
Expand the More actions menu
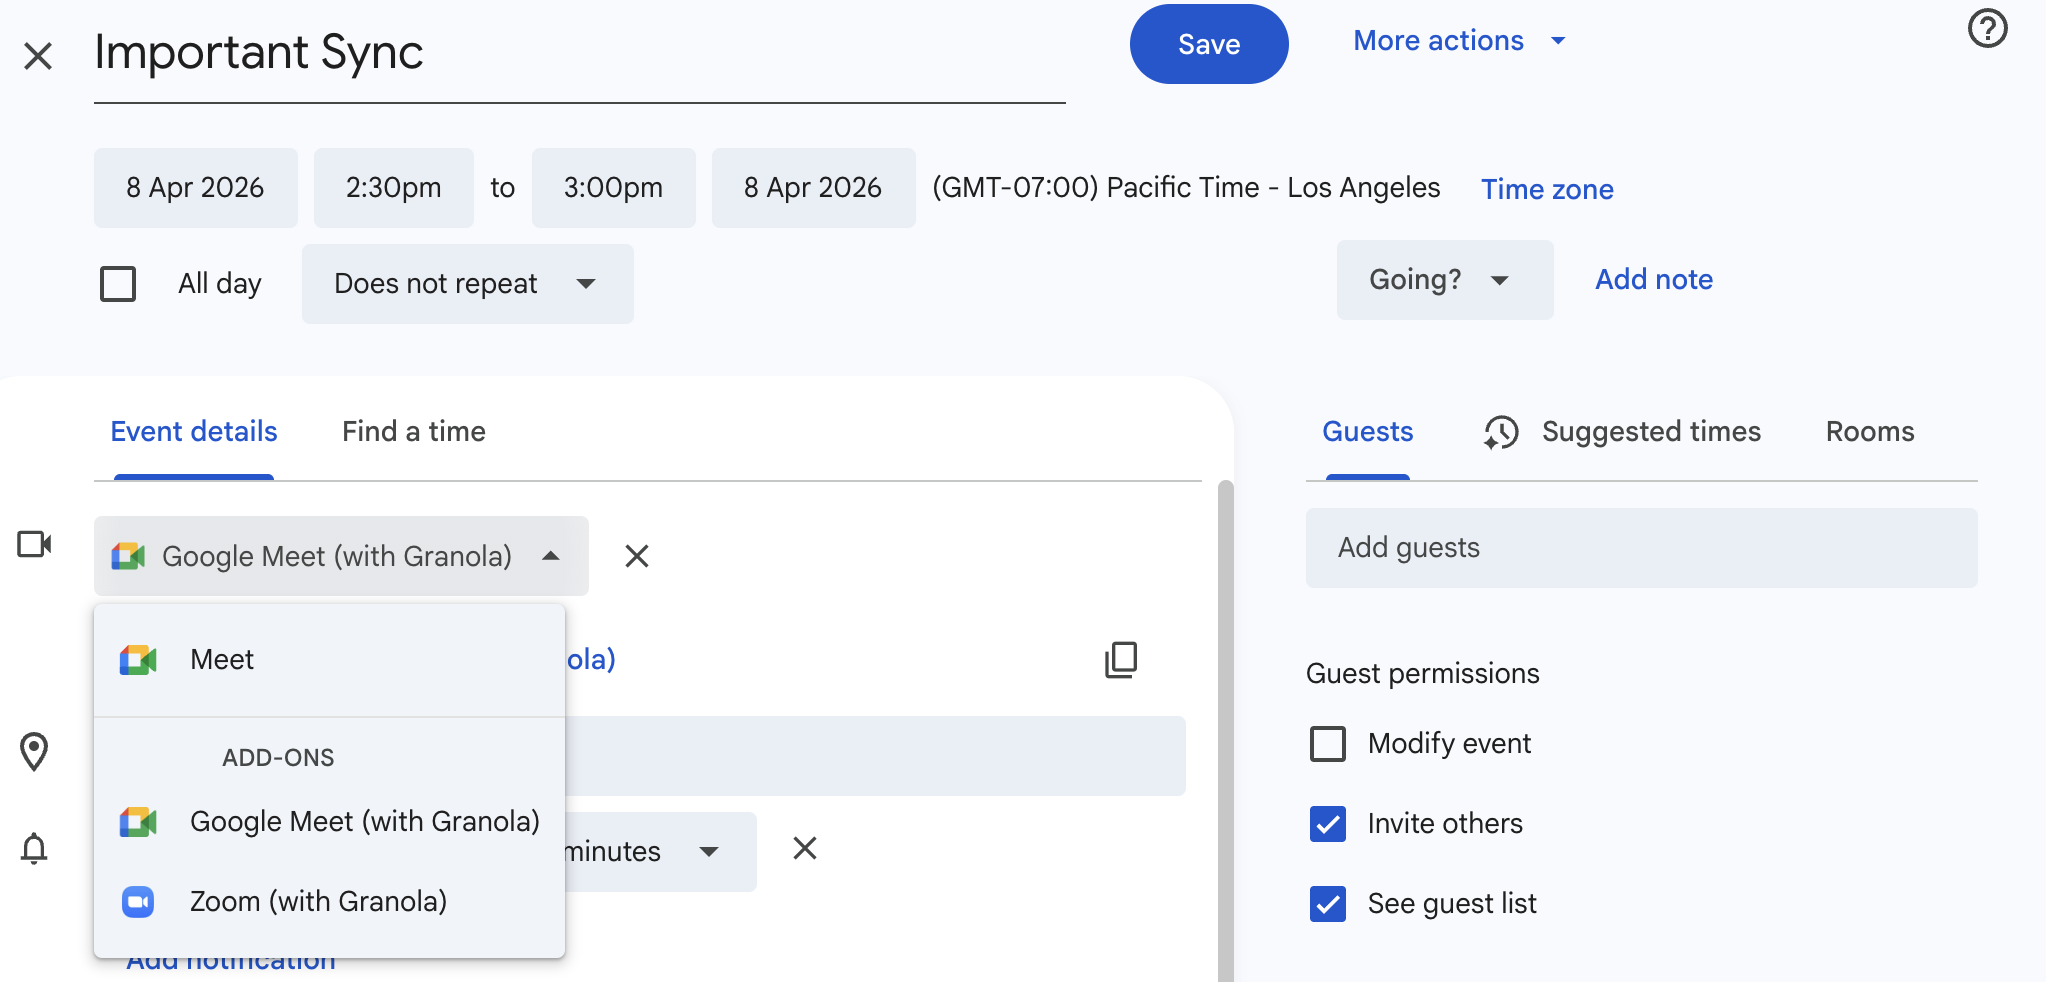(x=1459, y=41)
